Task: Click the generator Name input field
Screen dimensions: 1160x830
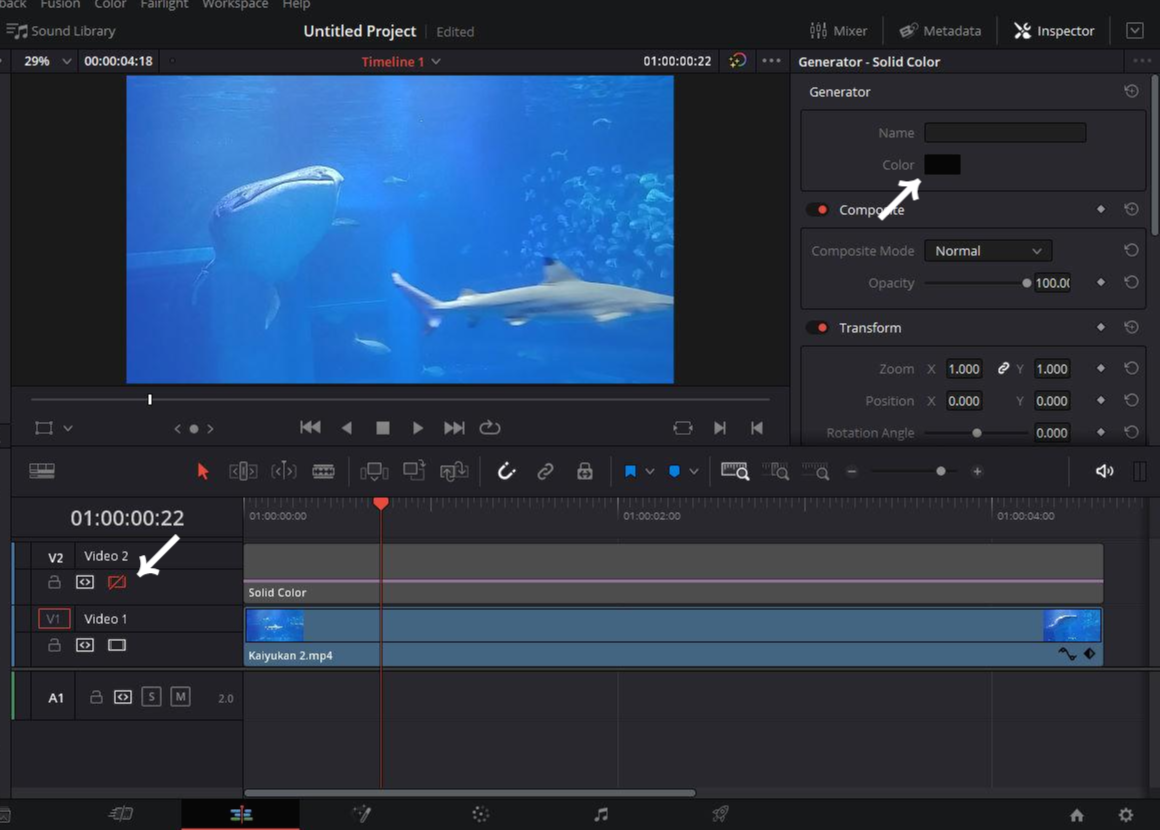Action: click(1005, 132)
